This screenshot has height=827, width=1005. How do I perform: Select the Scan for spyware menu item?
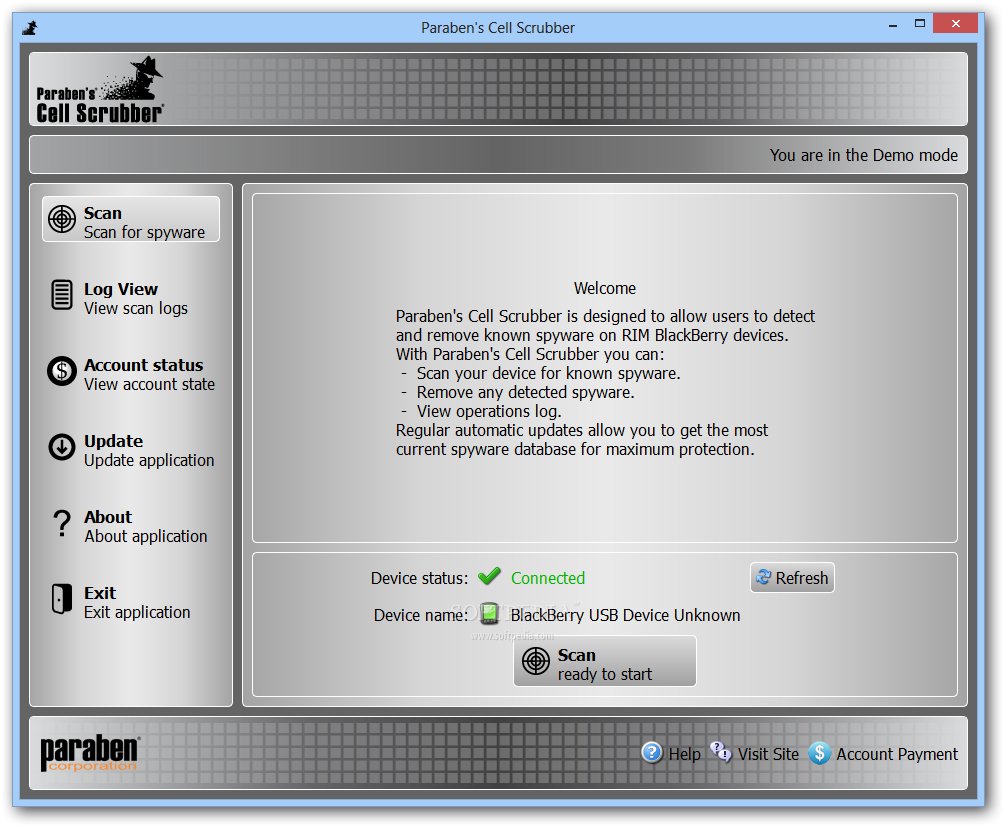131,219
